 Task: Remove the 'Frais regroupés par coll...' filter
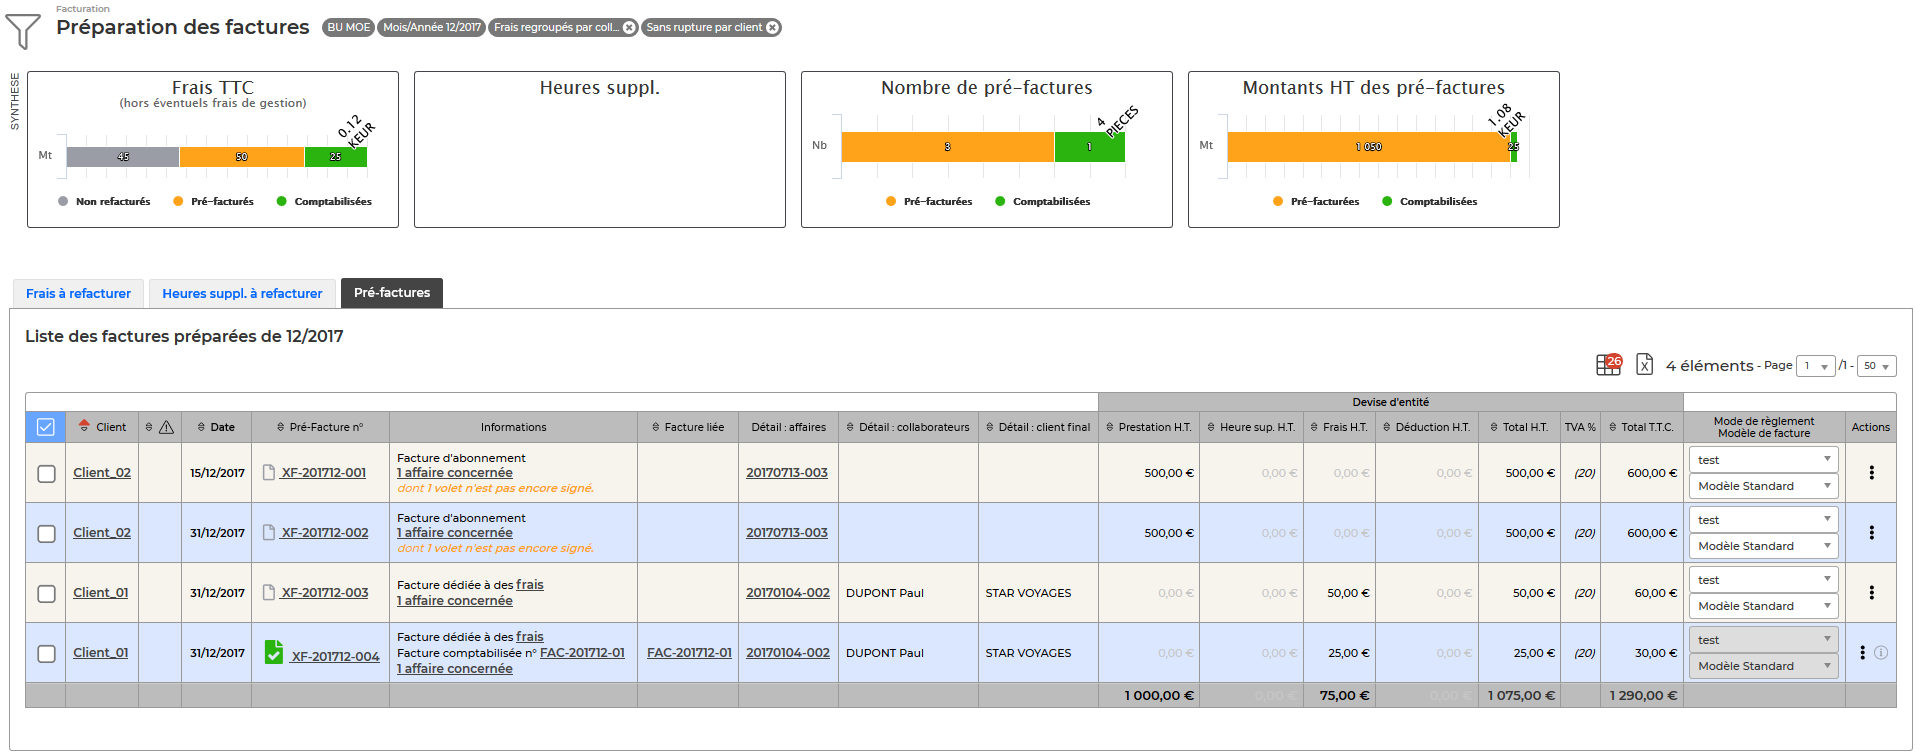629,28
